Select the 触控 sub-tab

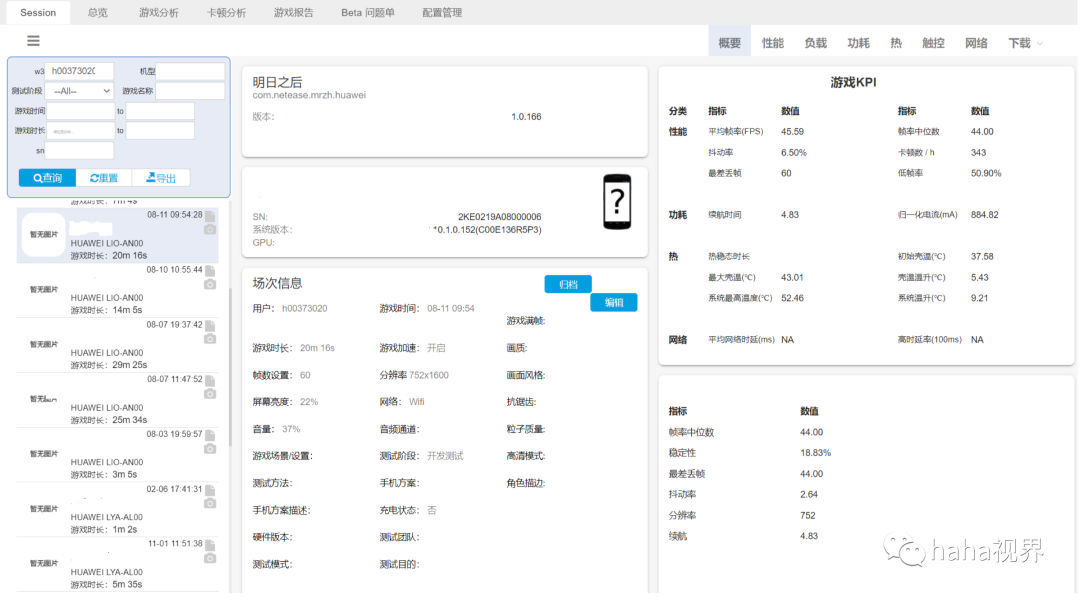pyautogui.click(x=933, y=43)
